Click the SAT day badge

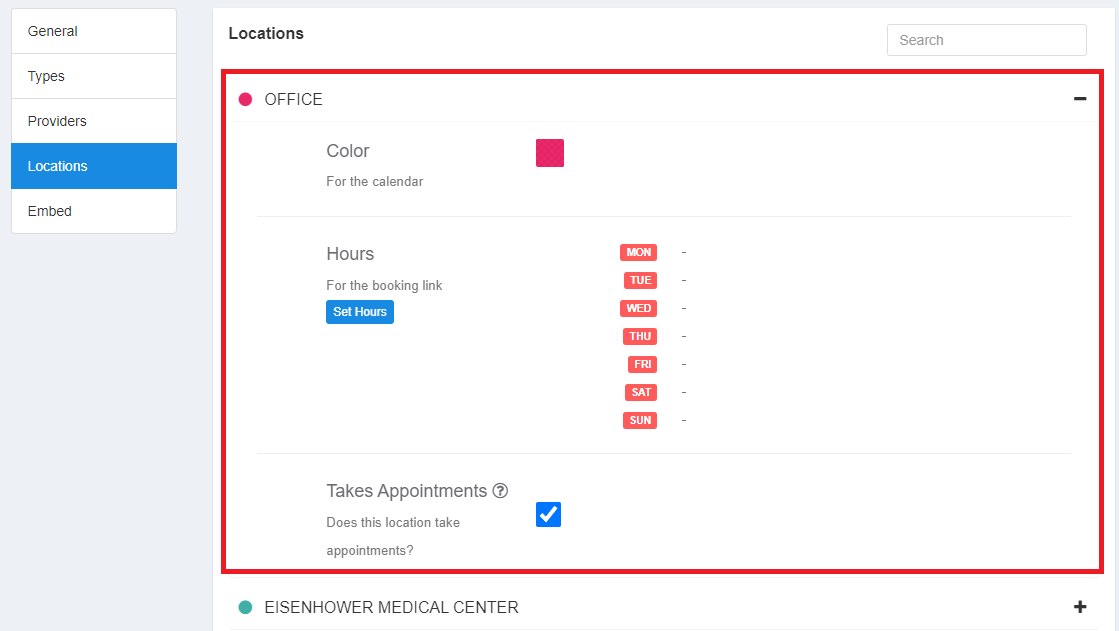click(641, 393)
